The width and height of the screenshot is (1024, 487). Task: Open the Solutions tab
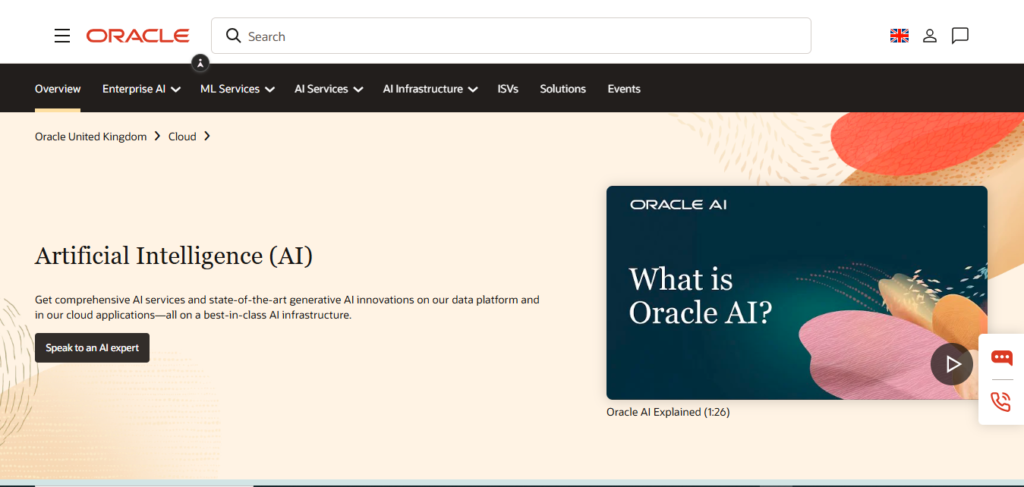[x=562, y=89]
